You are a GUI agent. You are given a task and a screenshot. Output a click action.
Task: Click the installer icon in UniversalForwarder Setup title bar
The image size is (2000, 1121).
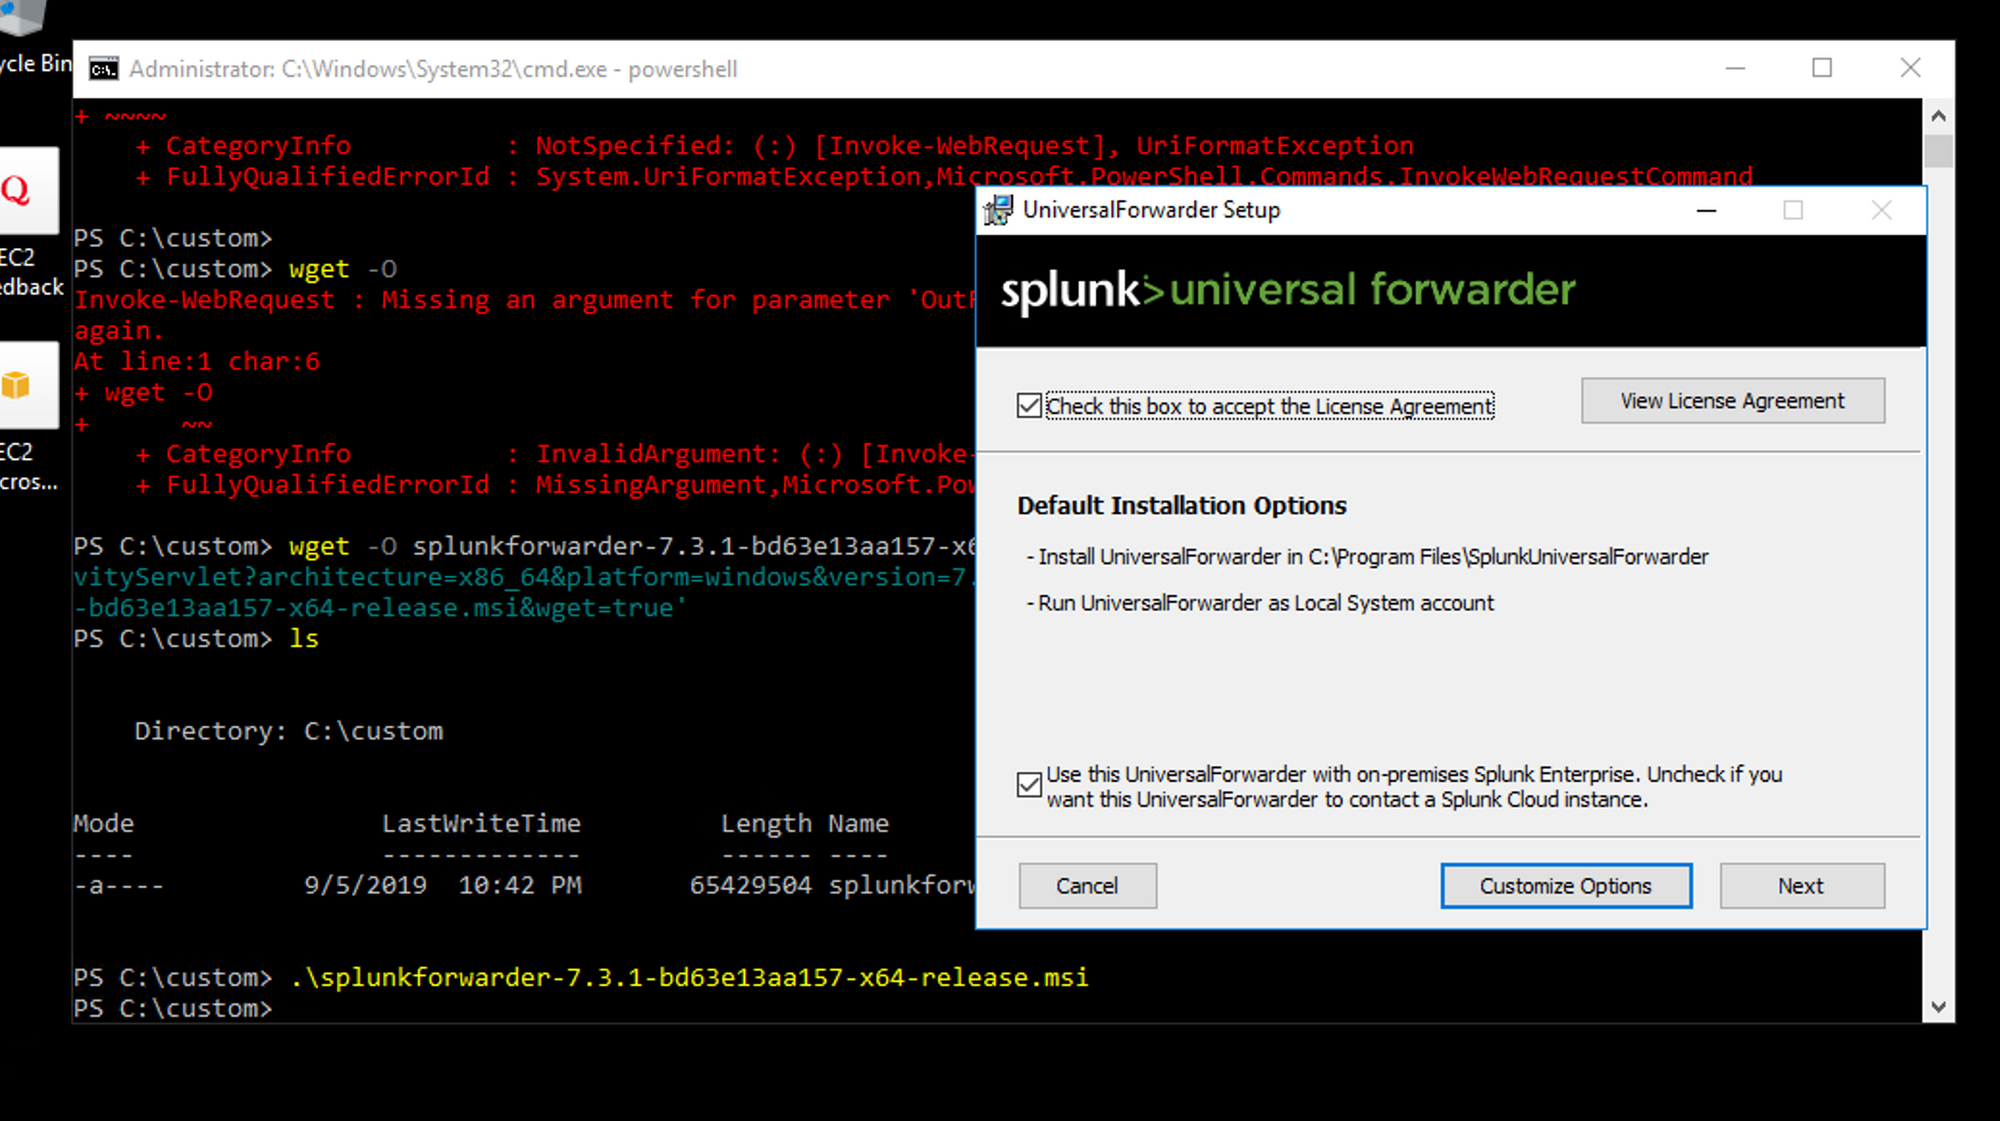tap(996, 210)
